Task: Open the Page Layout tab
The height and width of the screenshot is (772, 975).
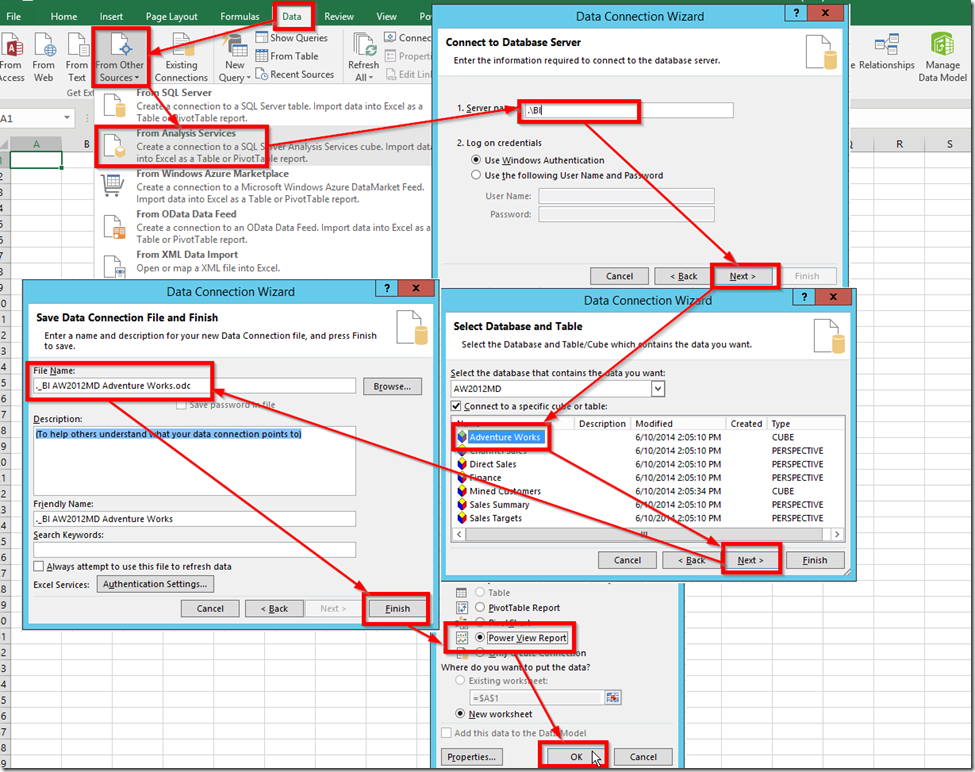Action: [x=172, y=17]
